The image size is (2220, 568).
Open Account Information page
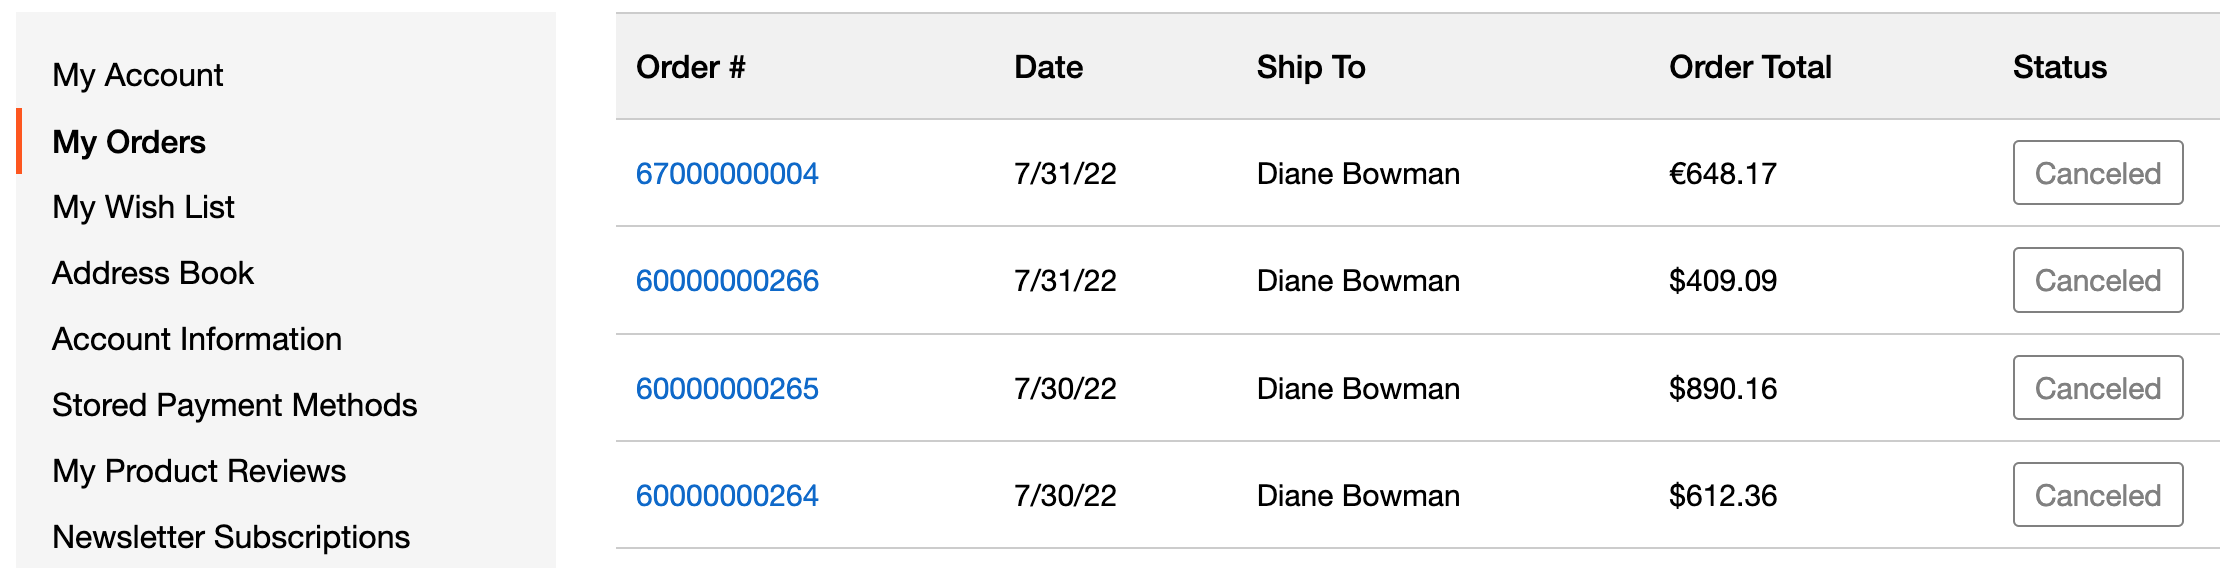pos(197,339)
